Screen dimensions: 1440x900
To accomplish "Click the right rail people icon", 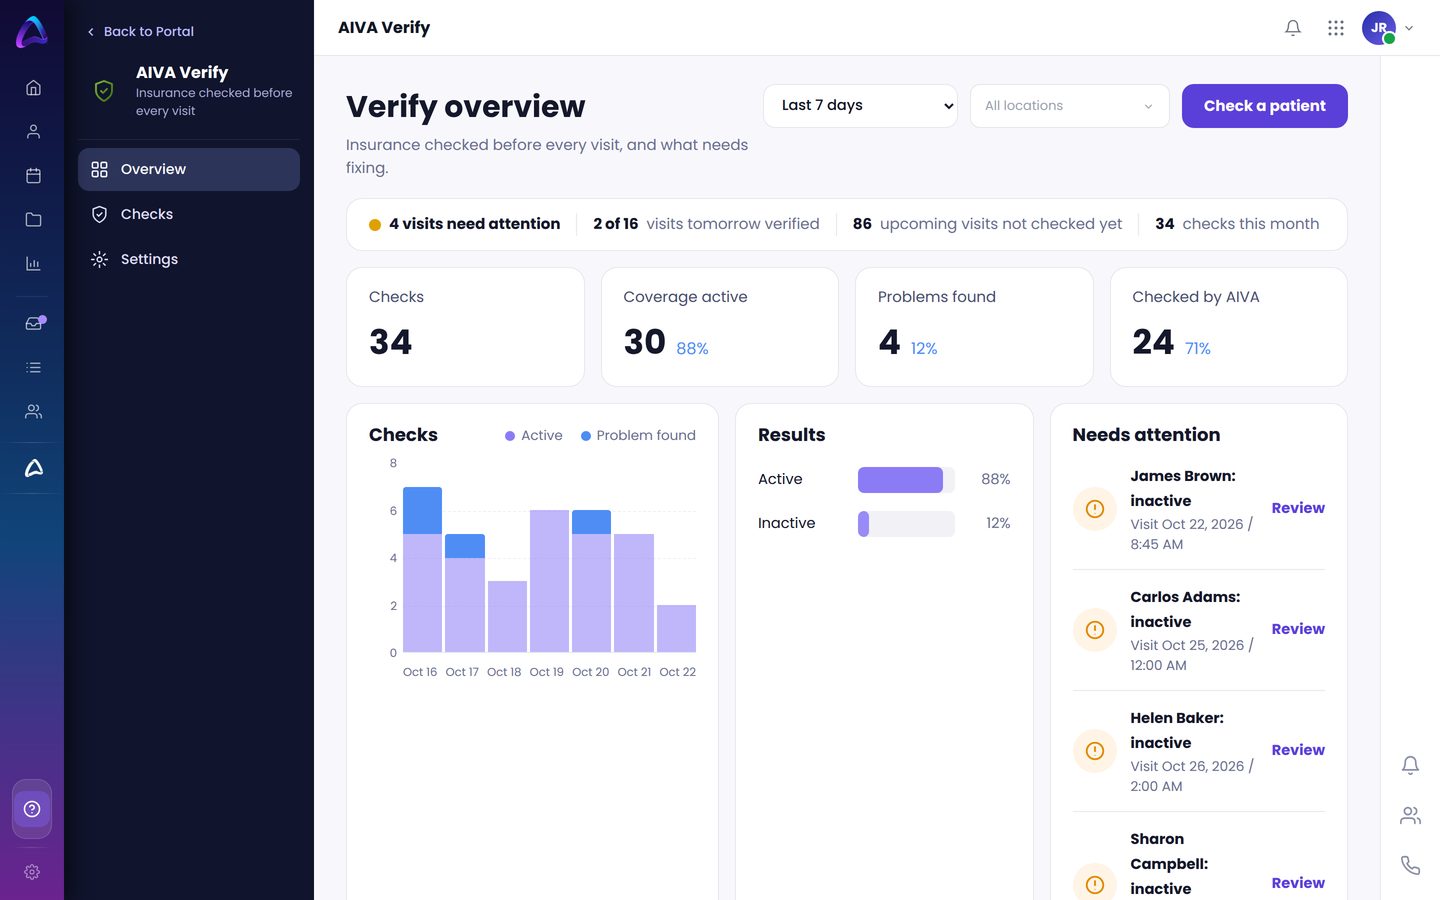I will (1410, 816).
